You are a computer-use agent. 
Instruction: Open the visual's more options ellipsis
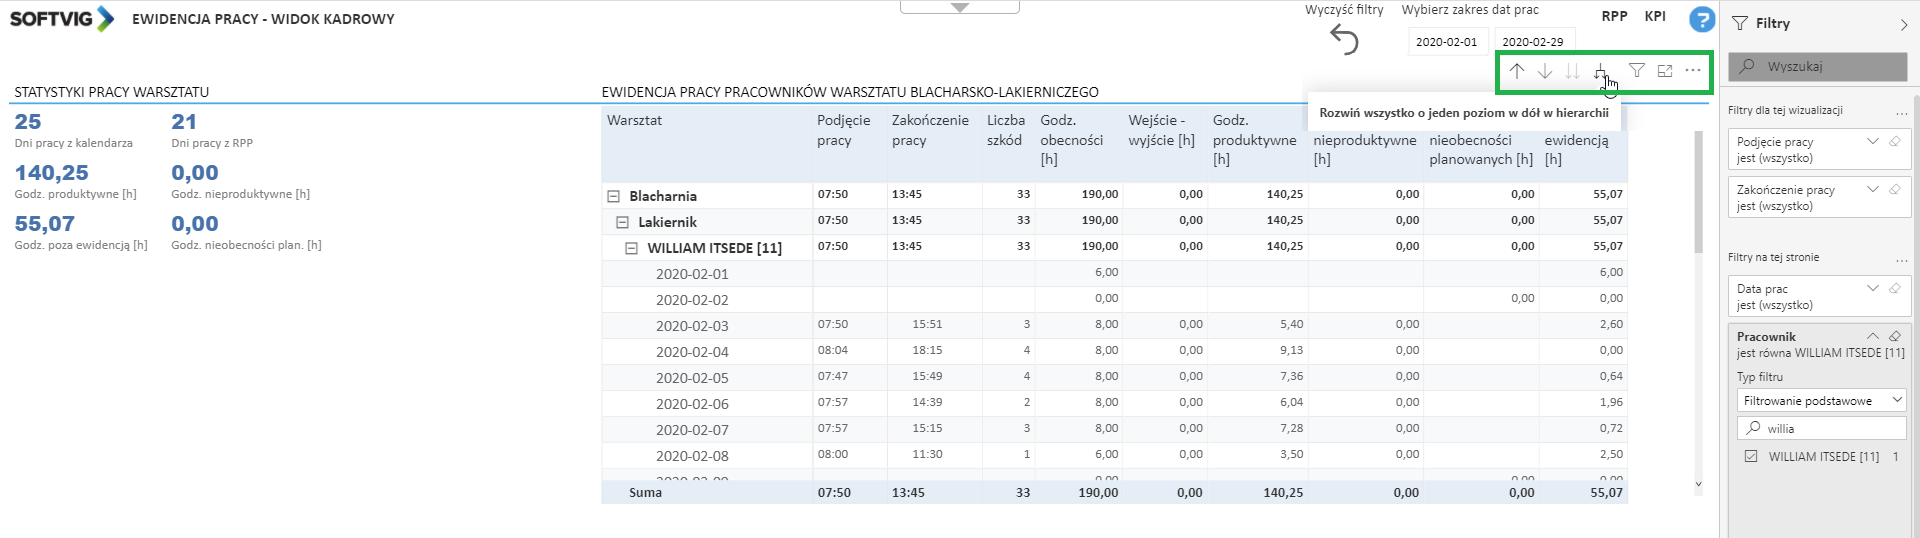[x=1693, y=71]
